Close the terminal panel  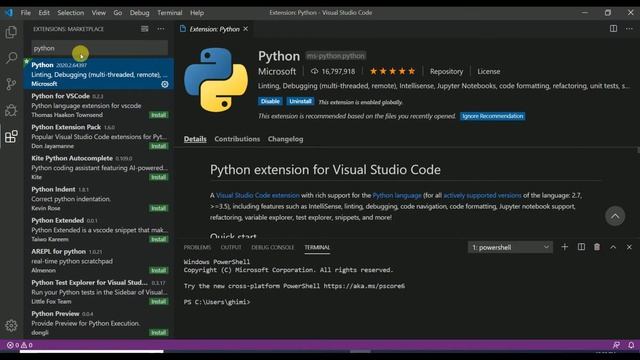tap(629, 247)
